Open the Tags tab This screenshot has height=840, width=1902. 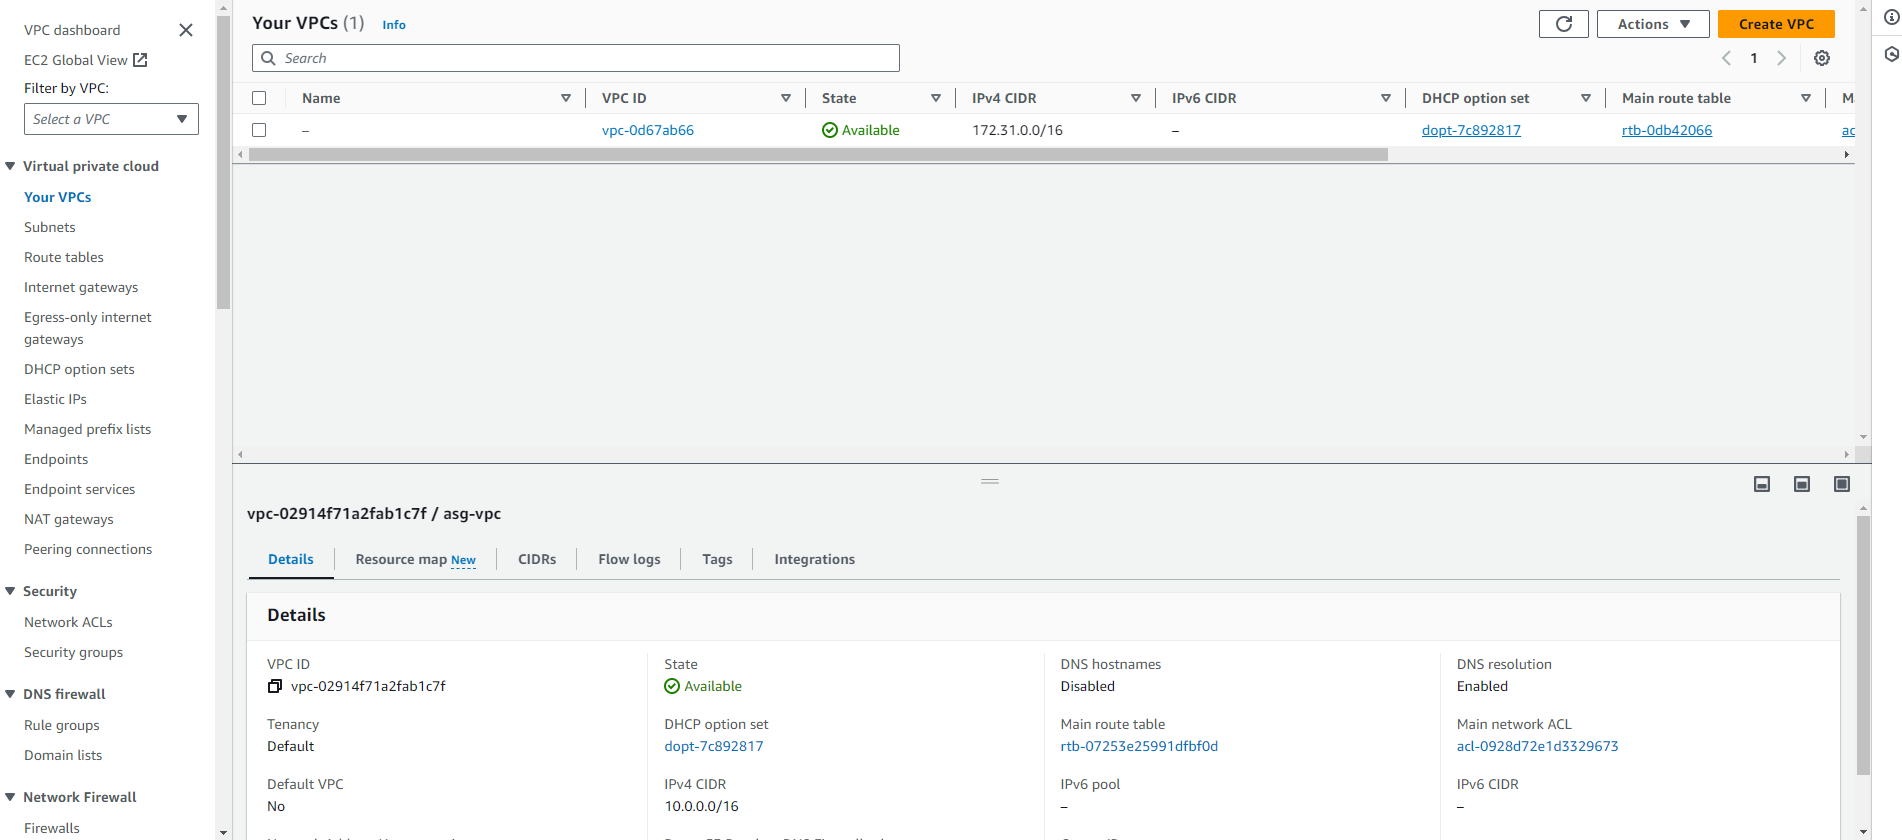(x=717, y=559)
